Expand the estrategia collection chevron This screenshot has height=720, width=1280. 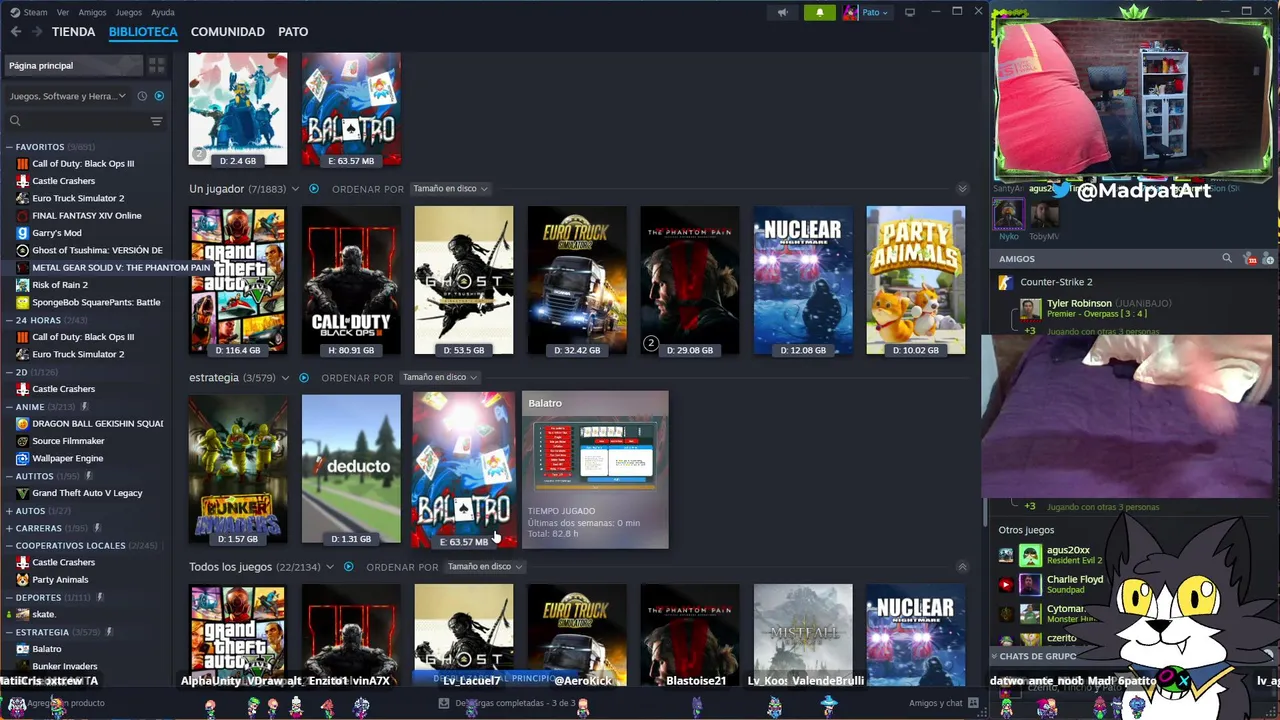point(285,377)
